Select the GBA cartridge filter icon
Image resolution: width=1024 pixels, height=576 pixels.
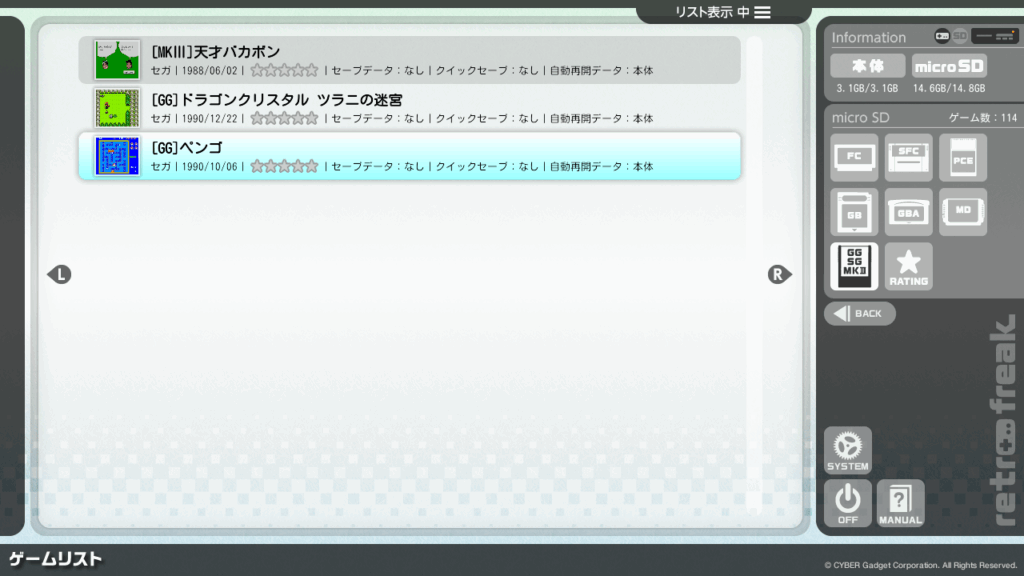pos(908,212)
